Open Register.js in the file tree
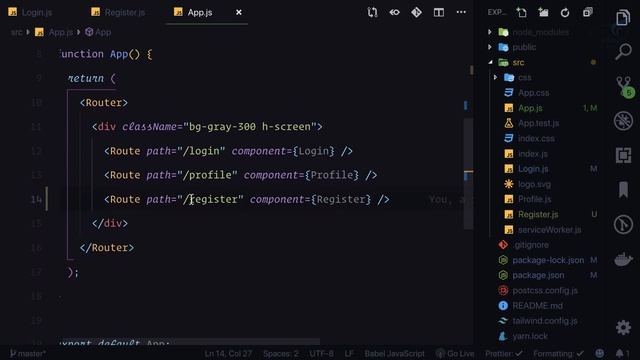 click(538, 215)
